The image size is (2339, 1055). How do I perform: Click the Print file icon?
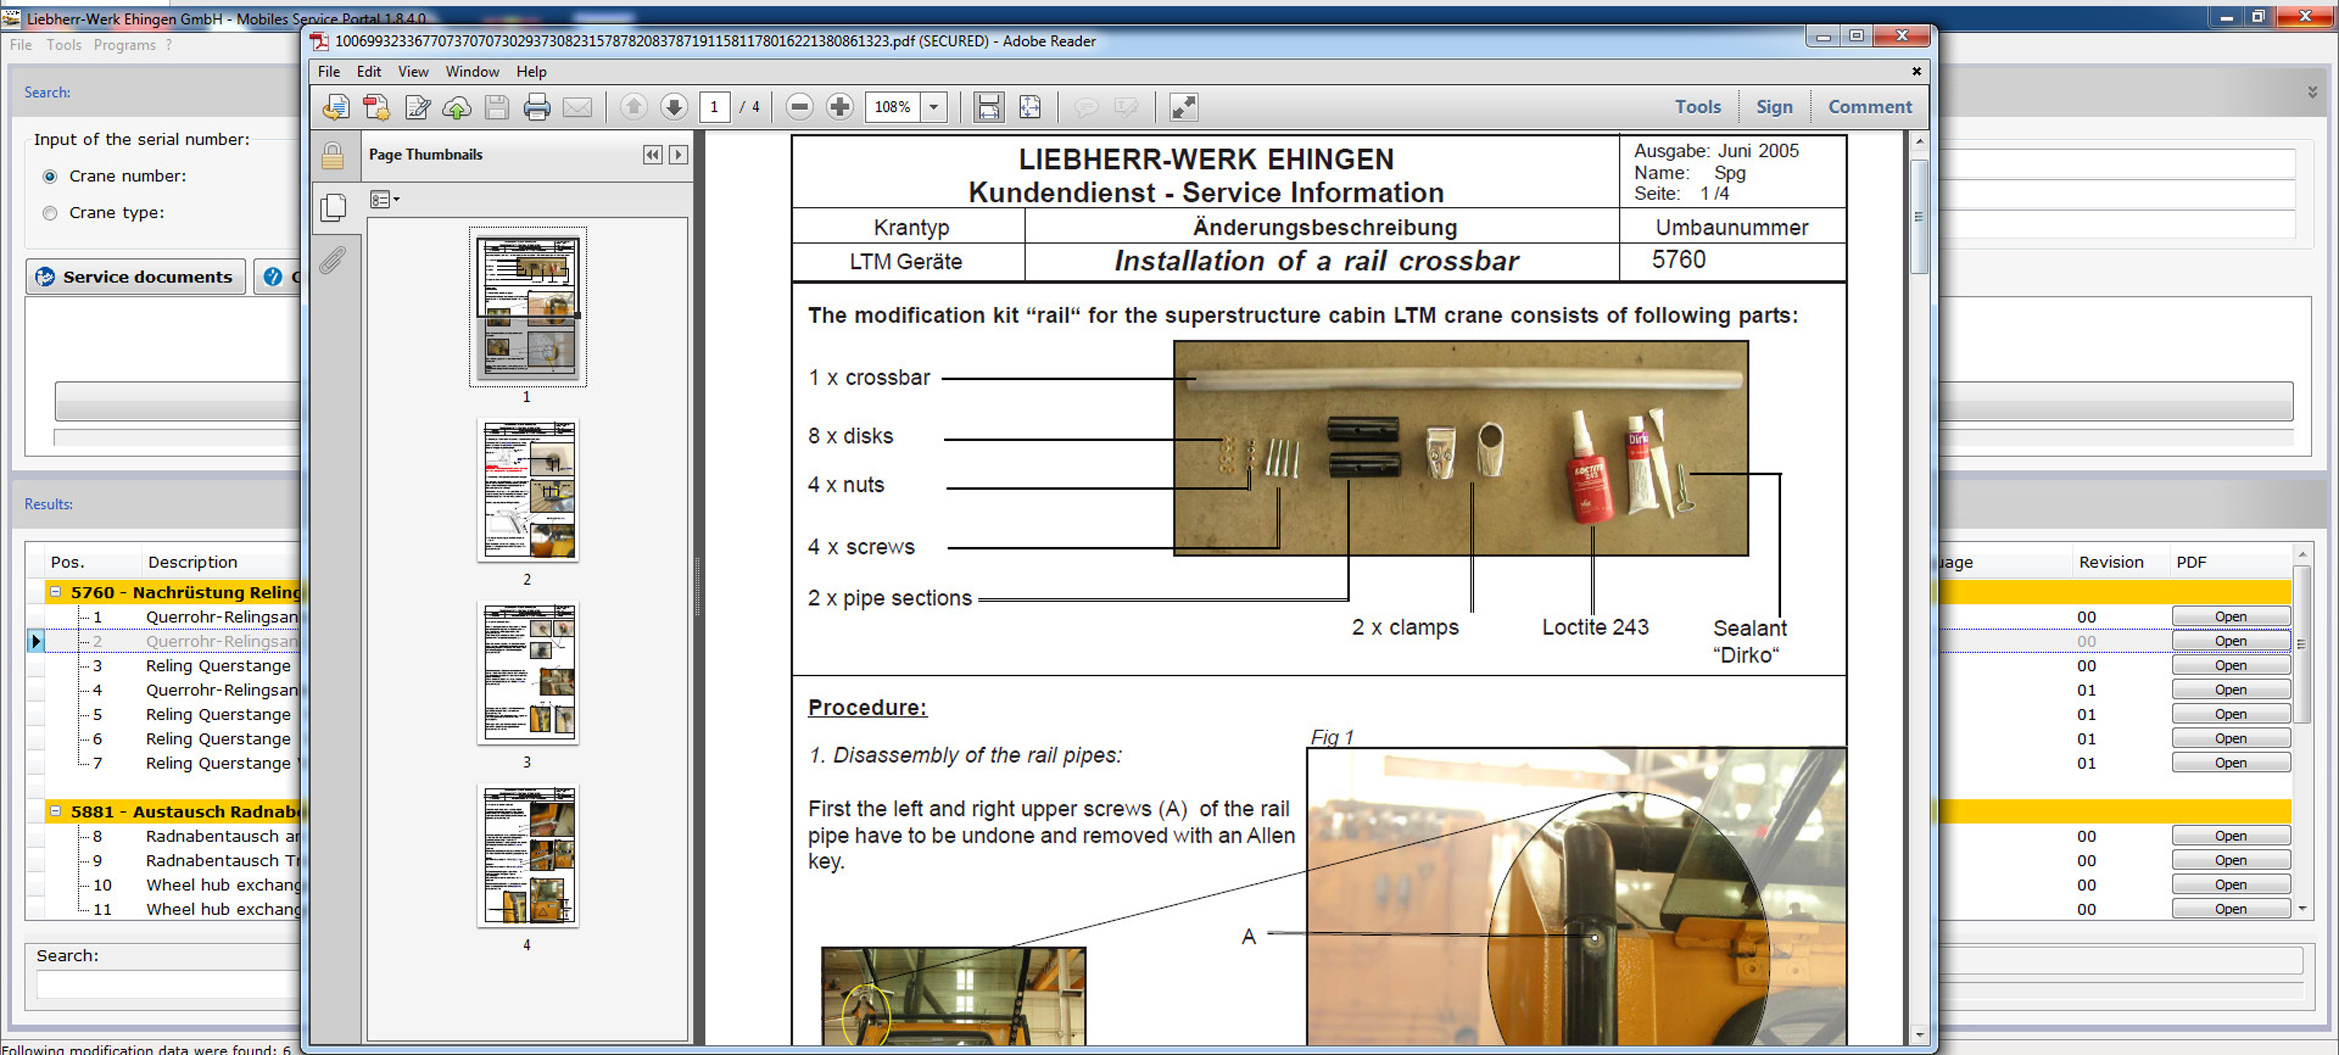point(537,107)
